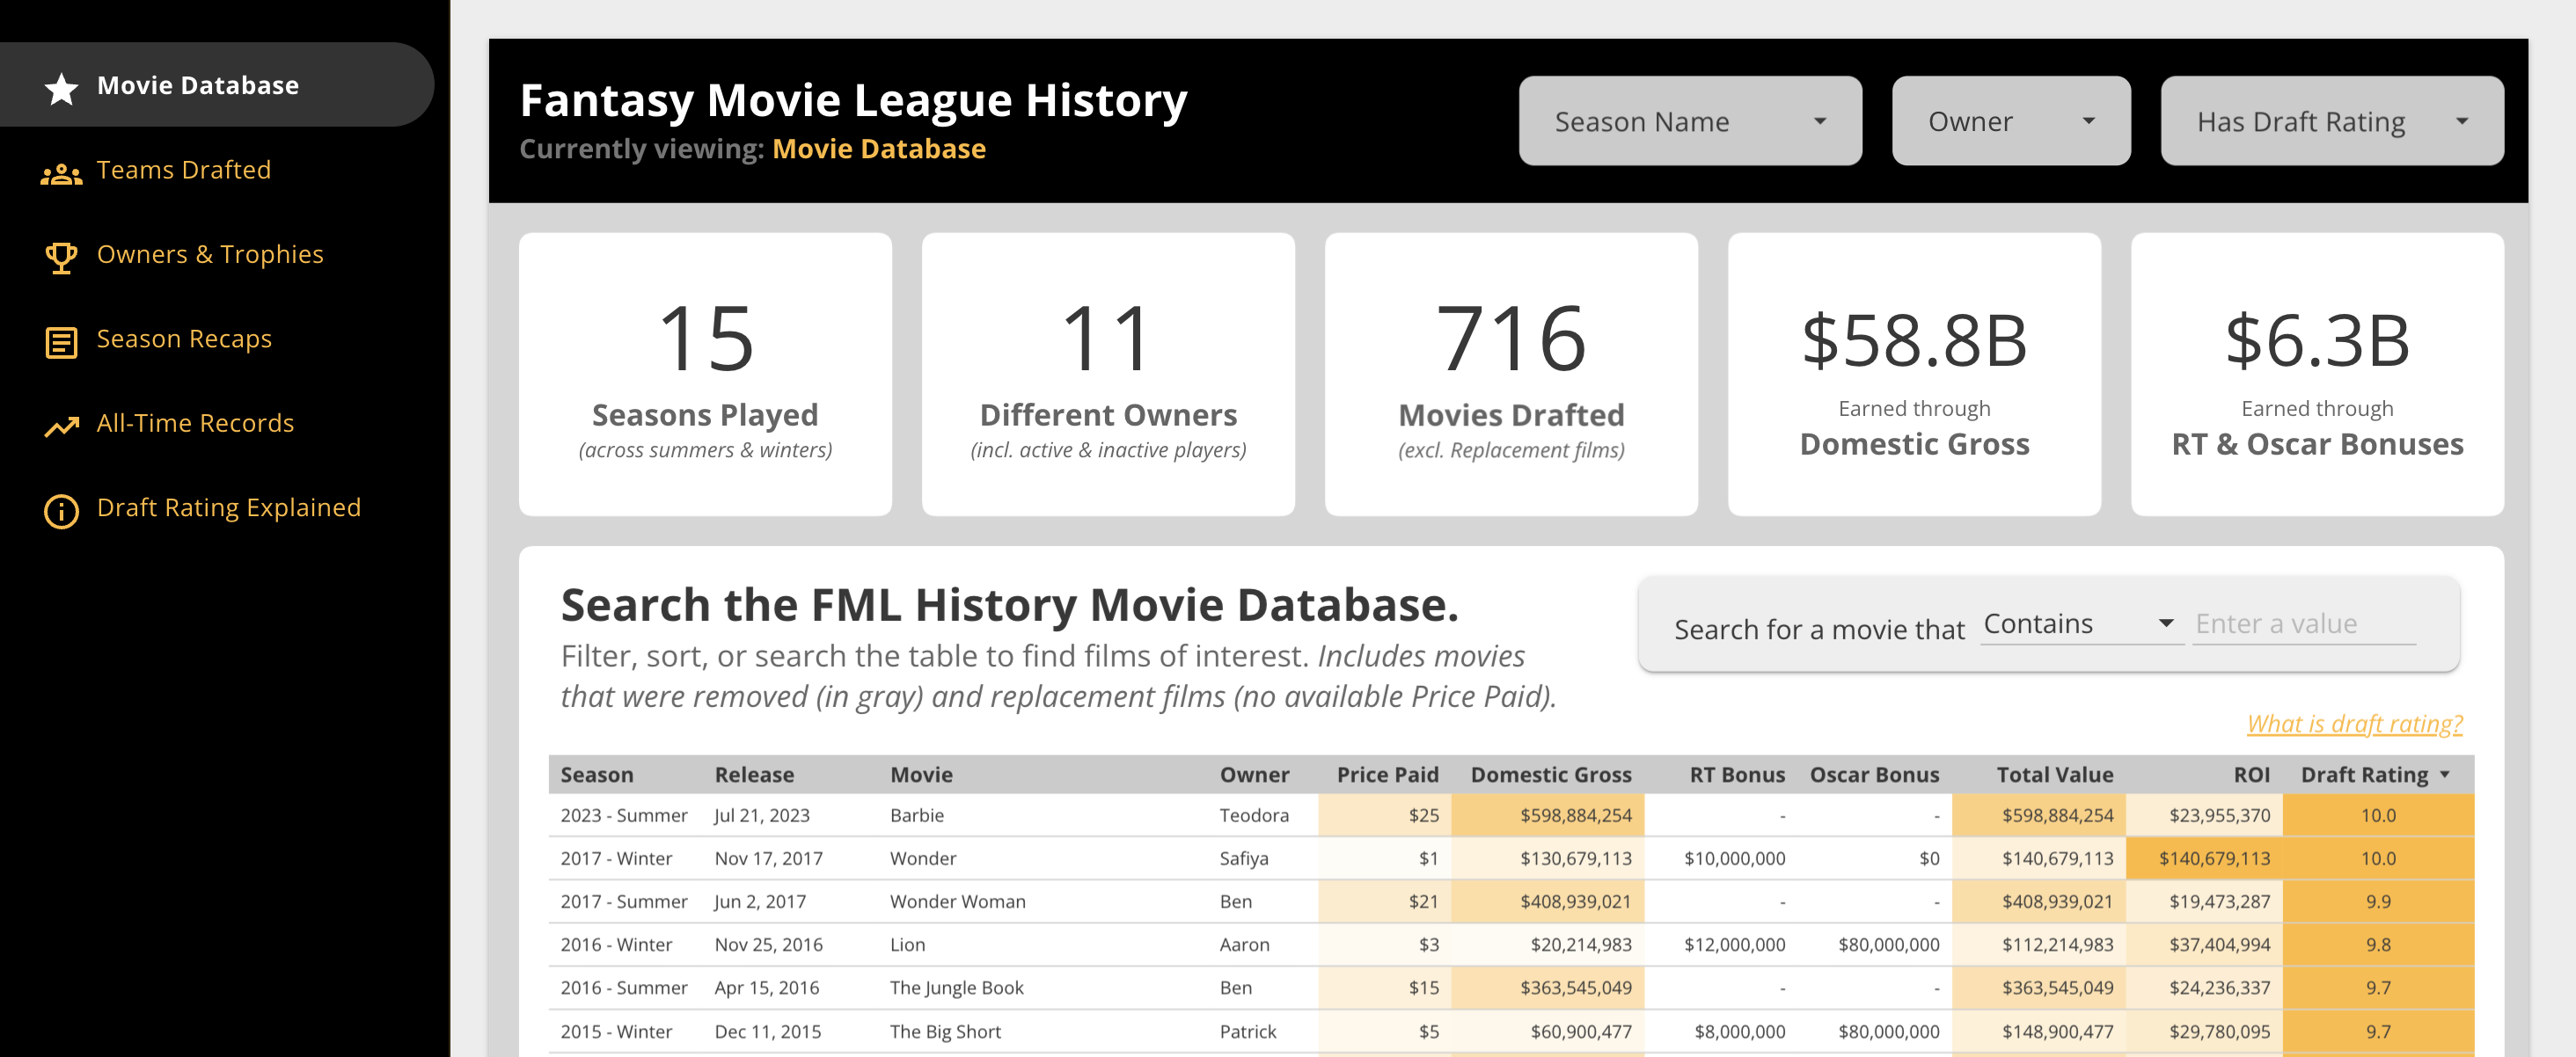The height and width of the screenshot is (1057, 2576).
Task: Sort table by Release column header
Action: click(754, 774)
